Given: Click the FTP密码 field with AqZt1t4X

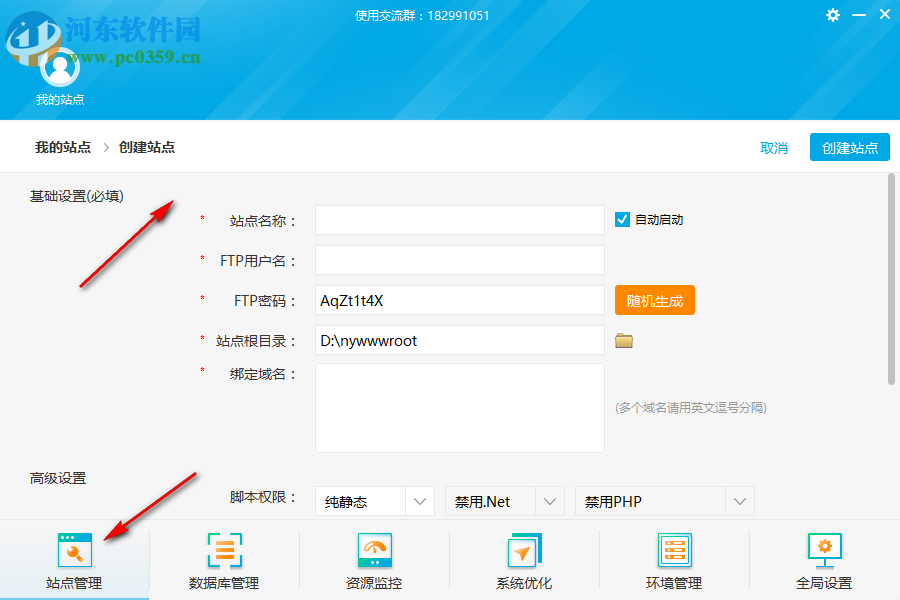Looking at the screenshot, I should [x=460, y=300].
